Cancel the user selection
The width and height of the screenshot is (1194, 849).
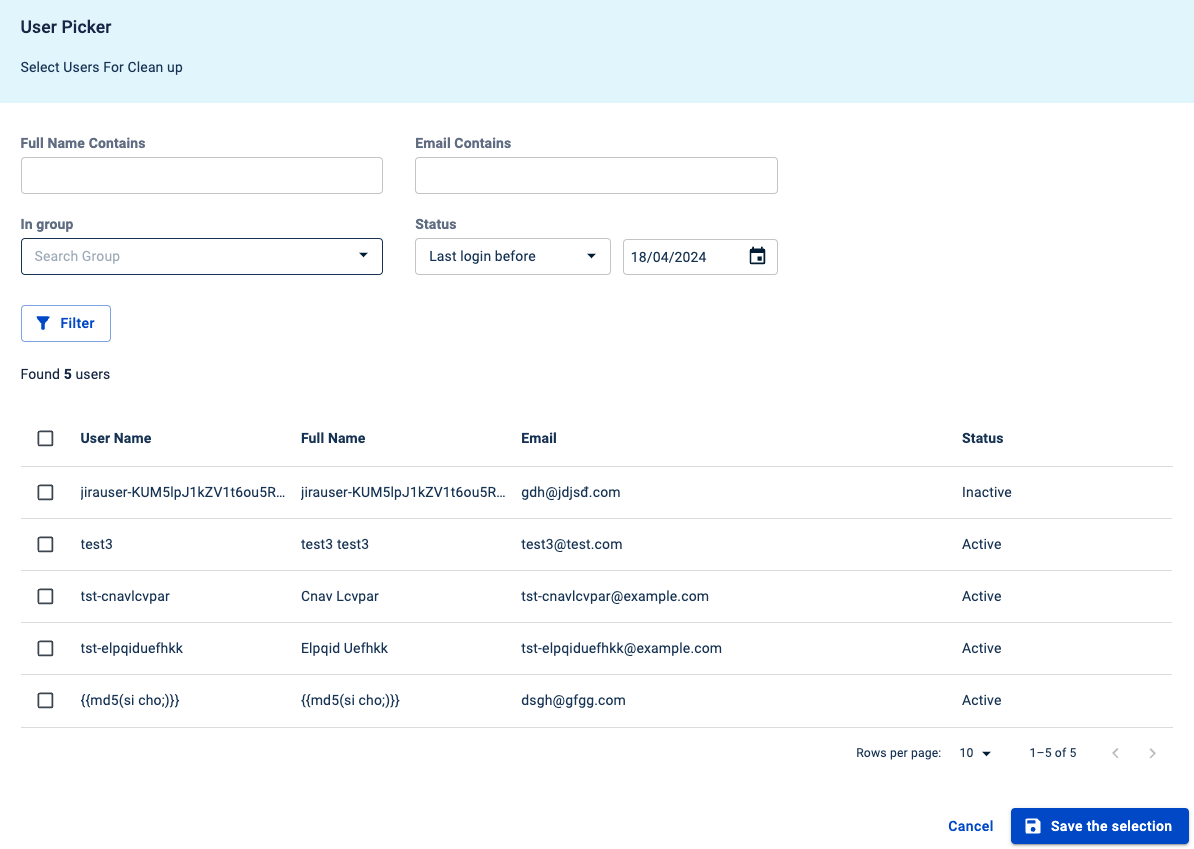[x=970, y=826]
